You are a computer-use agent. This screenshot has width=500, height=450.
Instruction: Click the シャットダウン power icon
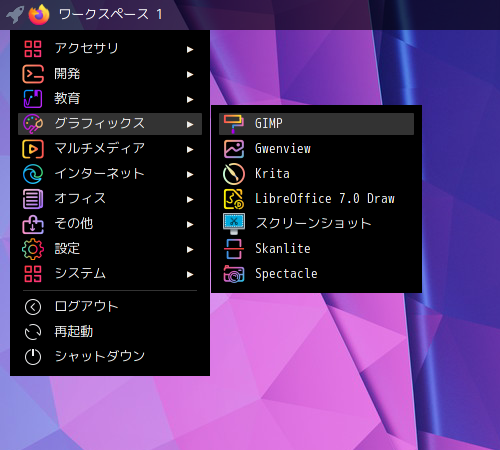[x=33, y=357]
